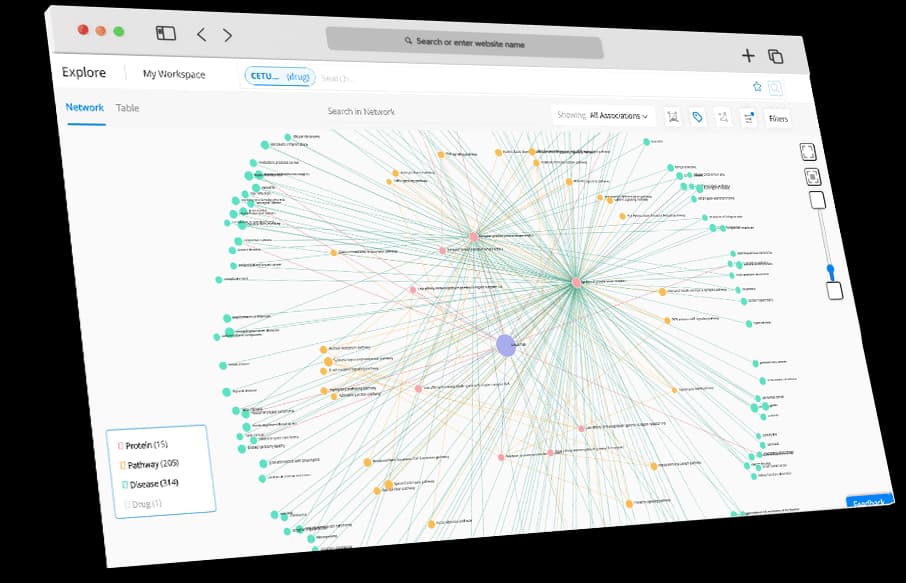Viewport: 906px width, 583px height.
Task: Click the graph layout icon left of settings
Action: 722,118
